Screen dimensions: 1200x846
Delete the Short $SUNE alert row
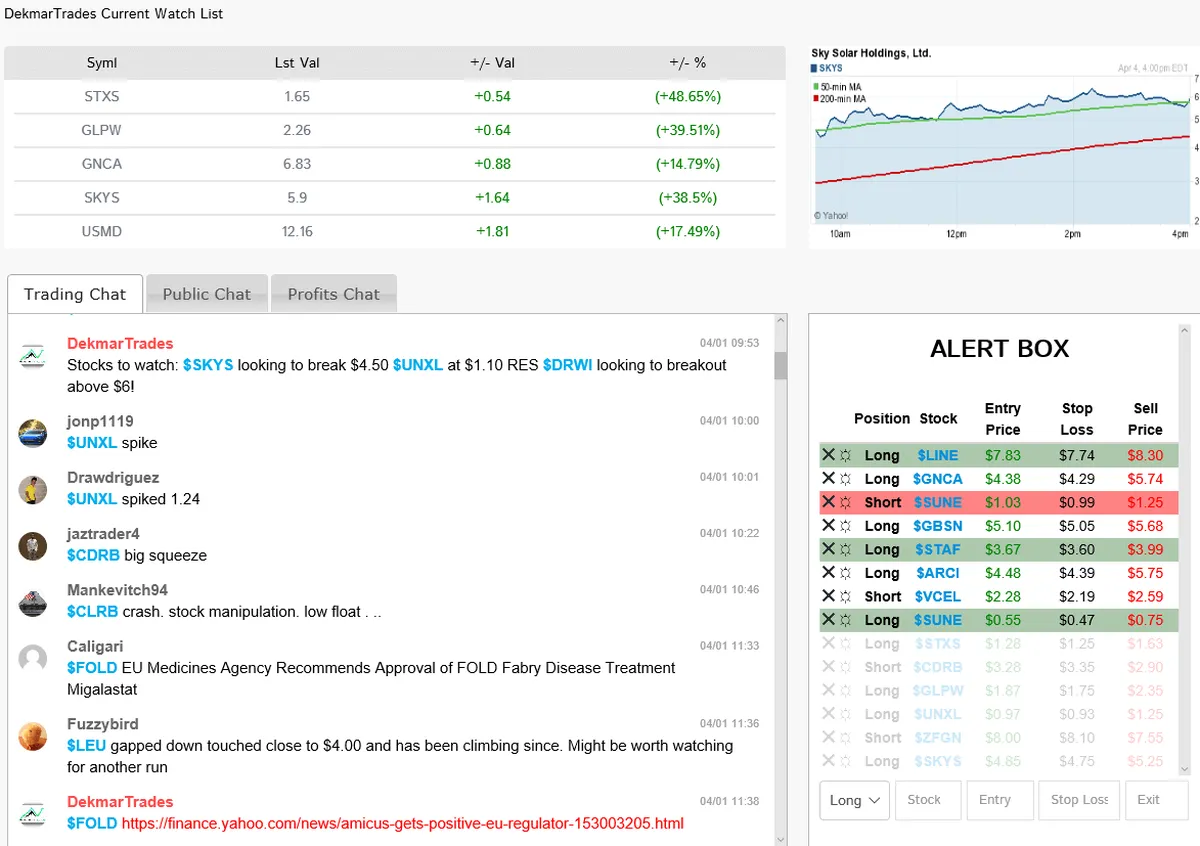click(828, 502)
